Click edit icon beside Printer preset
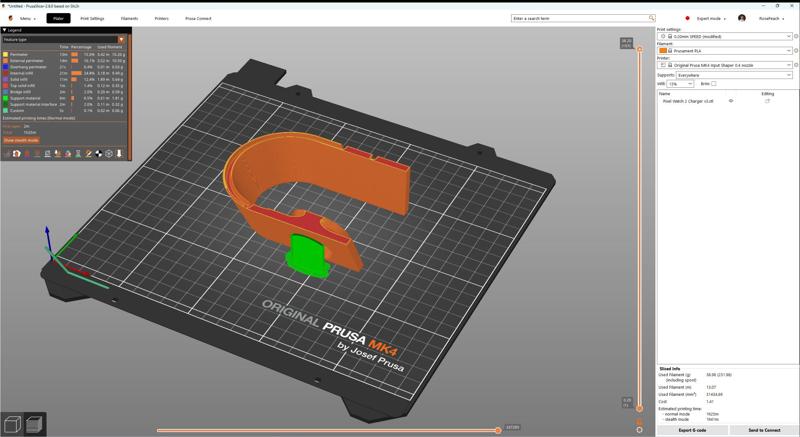Viewport: 800px width, 437px height. click(x=796, y=65)
